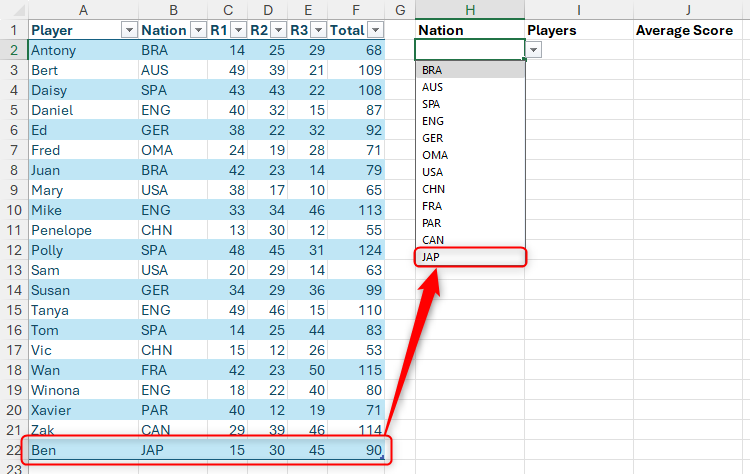
Task: Select the column H header
Action: [x=469, y=9]
